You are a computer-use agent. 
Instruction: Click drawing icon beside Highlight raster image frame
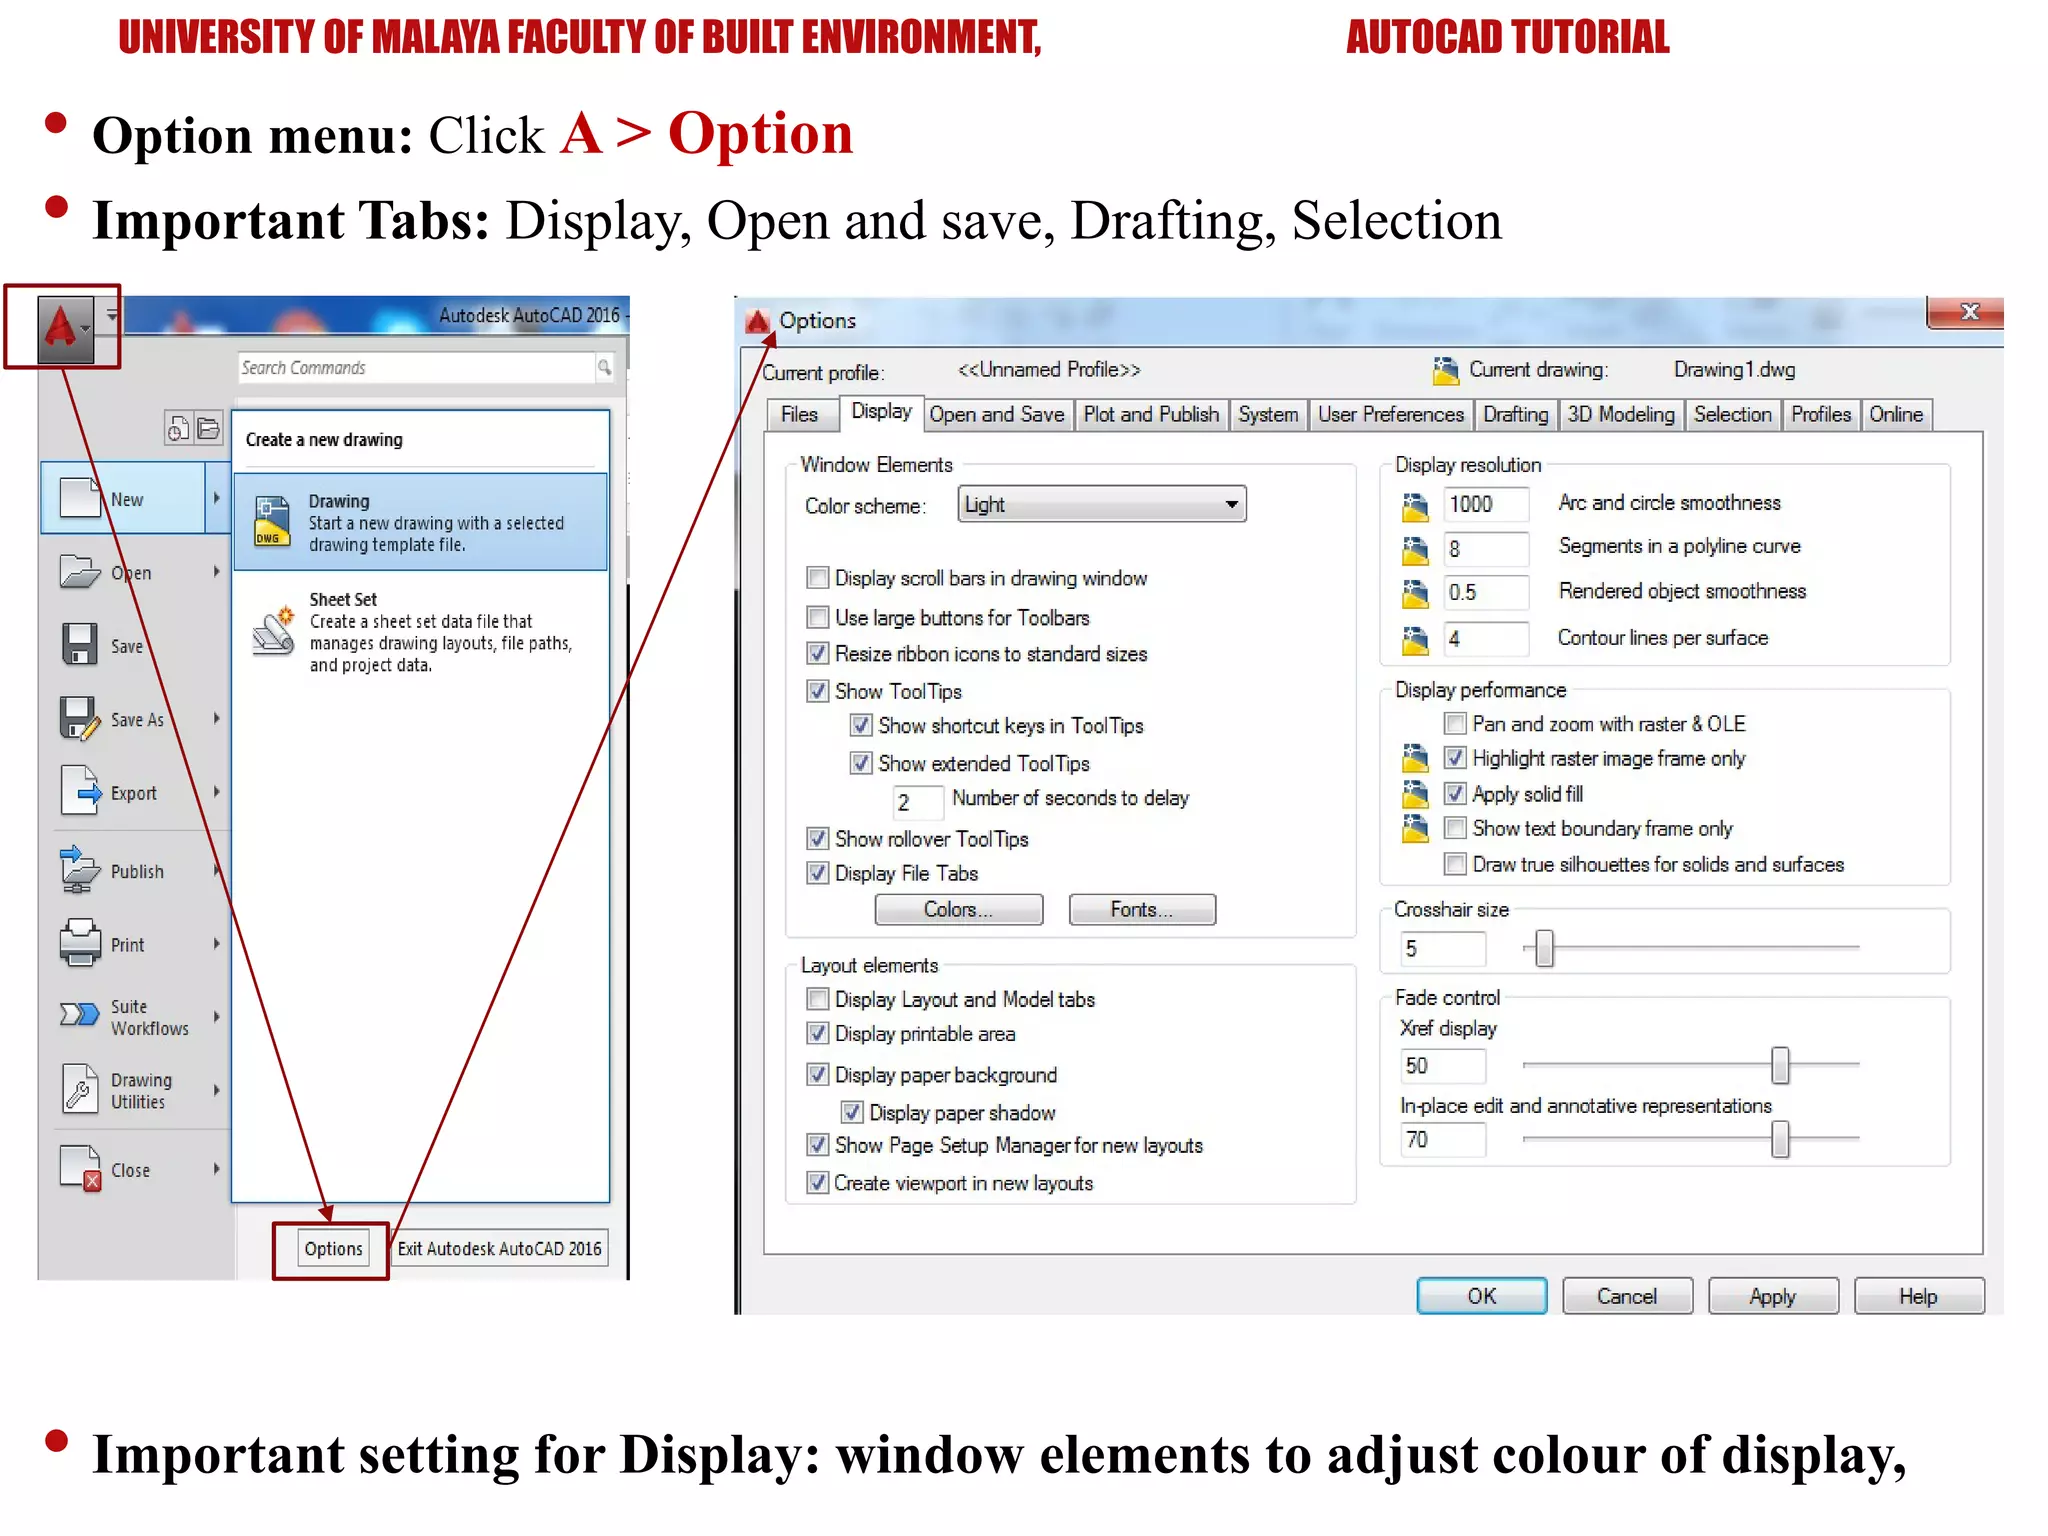click(x=1415, y=758)
